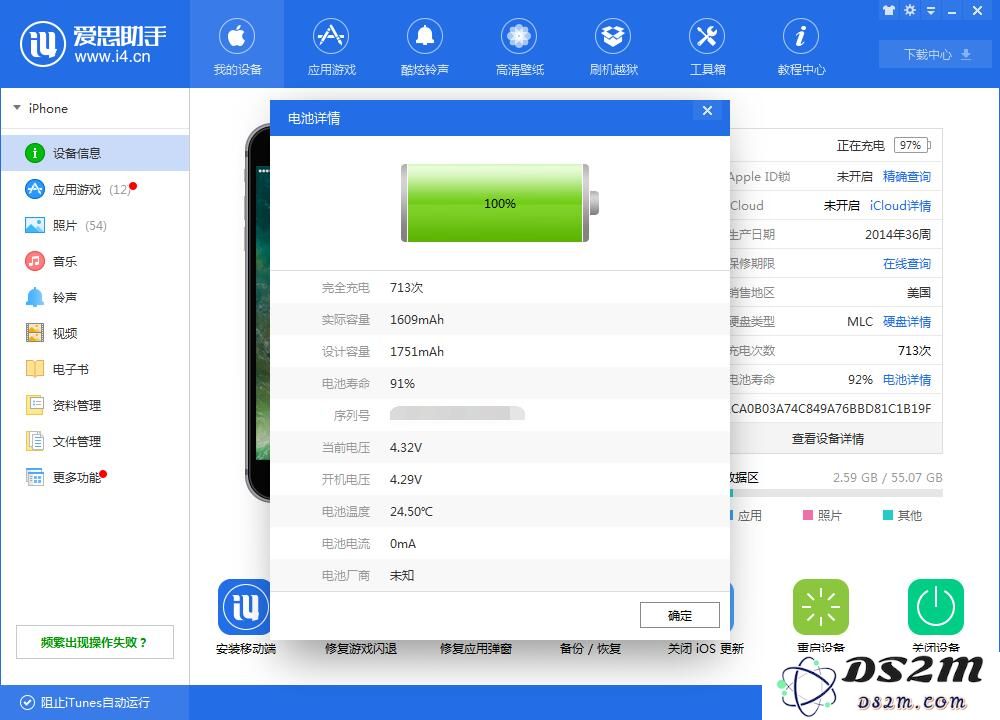Click 下载中心 download button
The image size is (1000, 720).
pyautogui.click(x=935, y=54)
